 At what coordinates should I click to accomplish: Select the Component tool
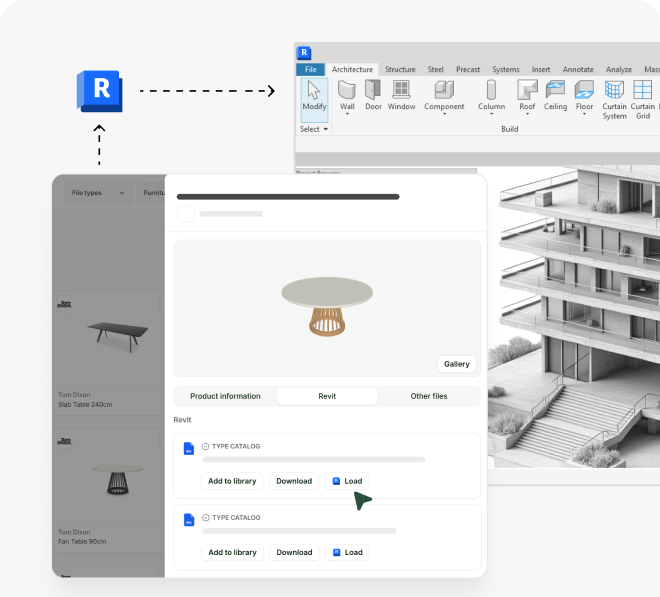tap(444, 96)
